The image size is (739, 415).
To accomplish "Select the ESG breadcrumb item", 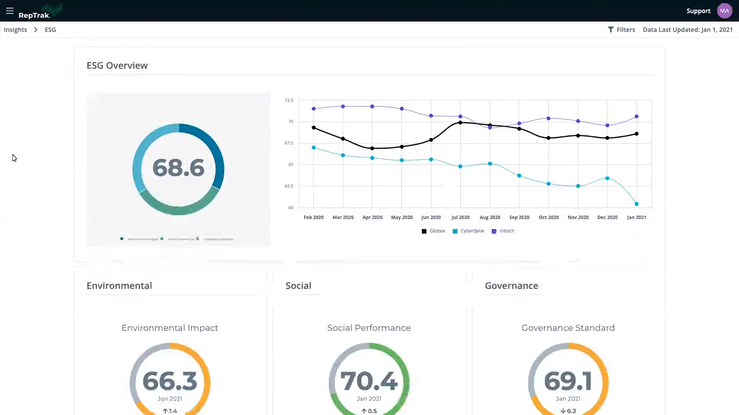I will [50, 29].
